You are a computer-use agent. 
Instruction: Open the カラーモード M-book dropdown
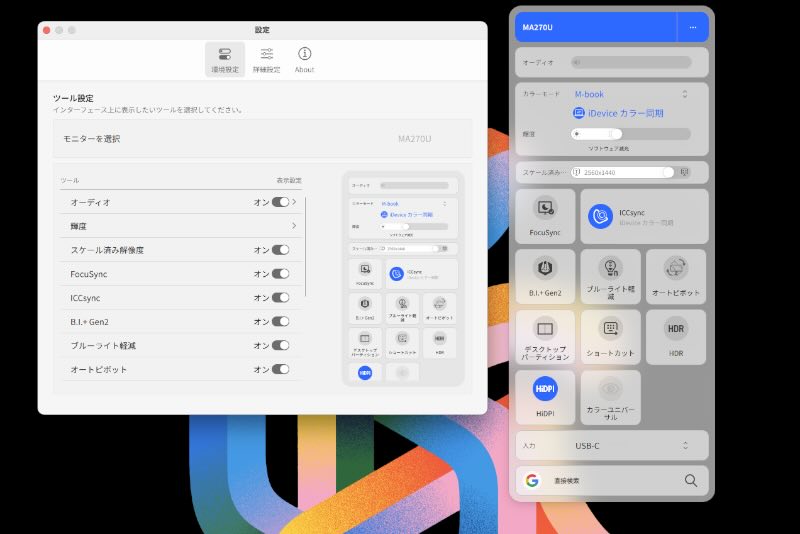point(631,94)
